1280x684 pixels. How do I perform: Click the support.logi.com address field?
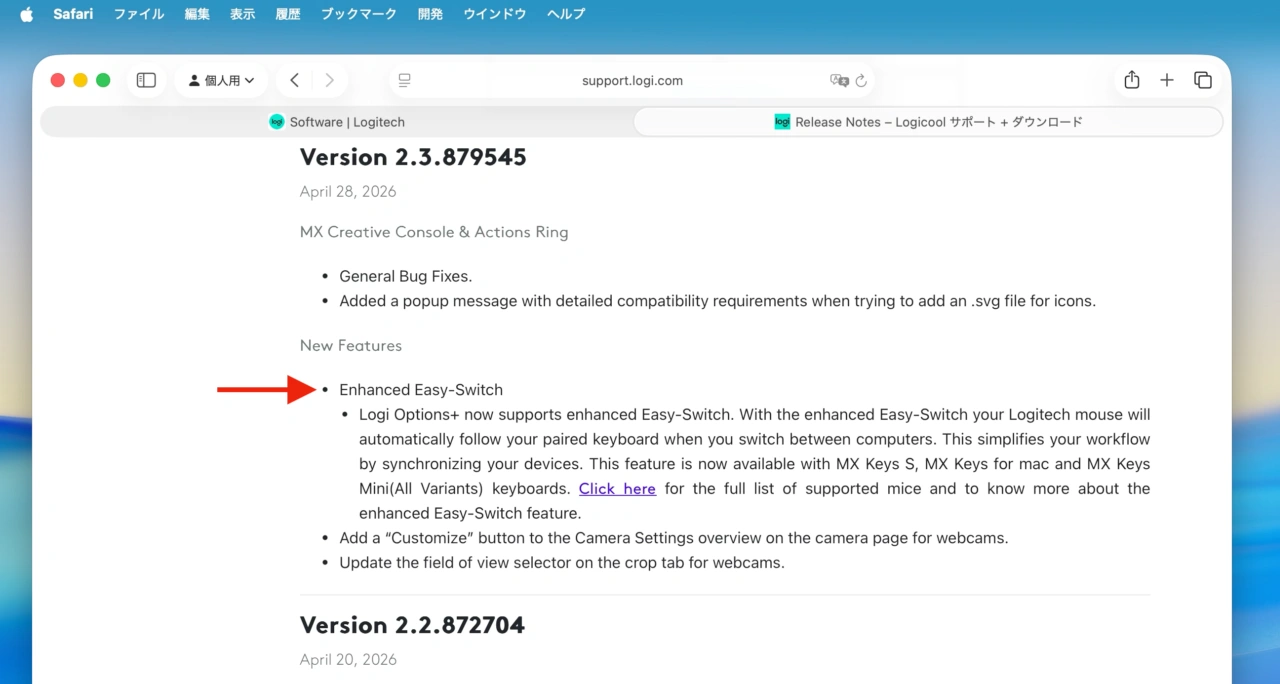632,80
